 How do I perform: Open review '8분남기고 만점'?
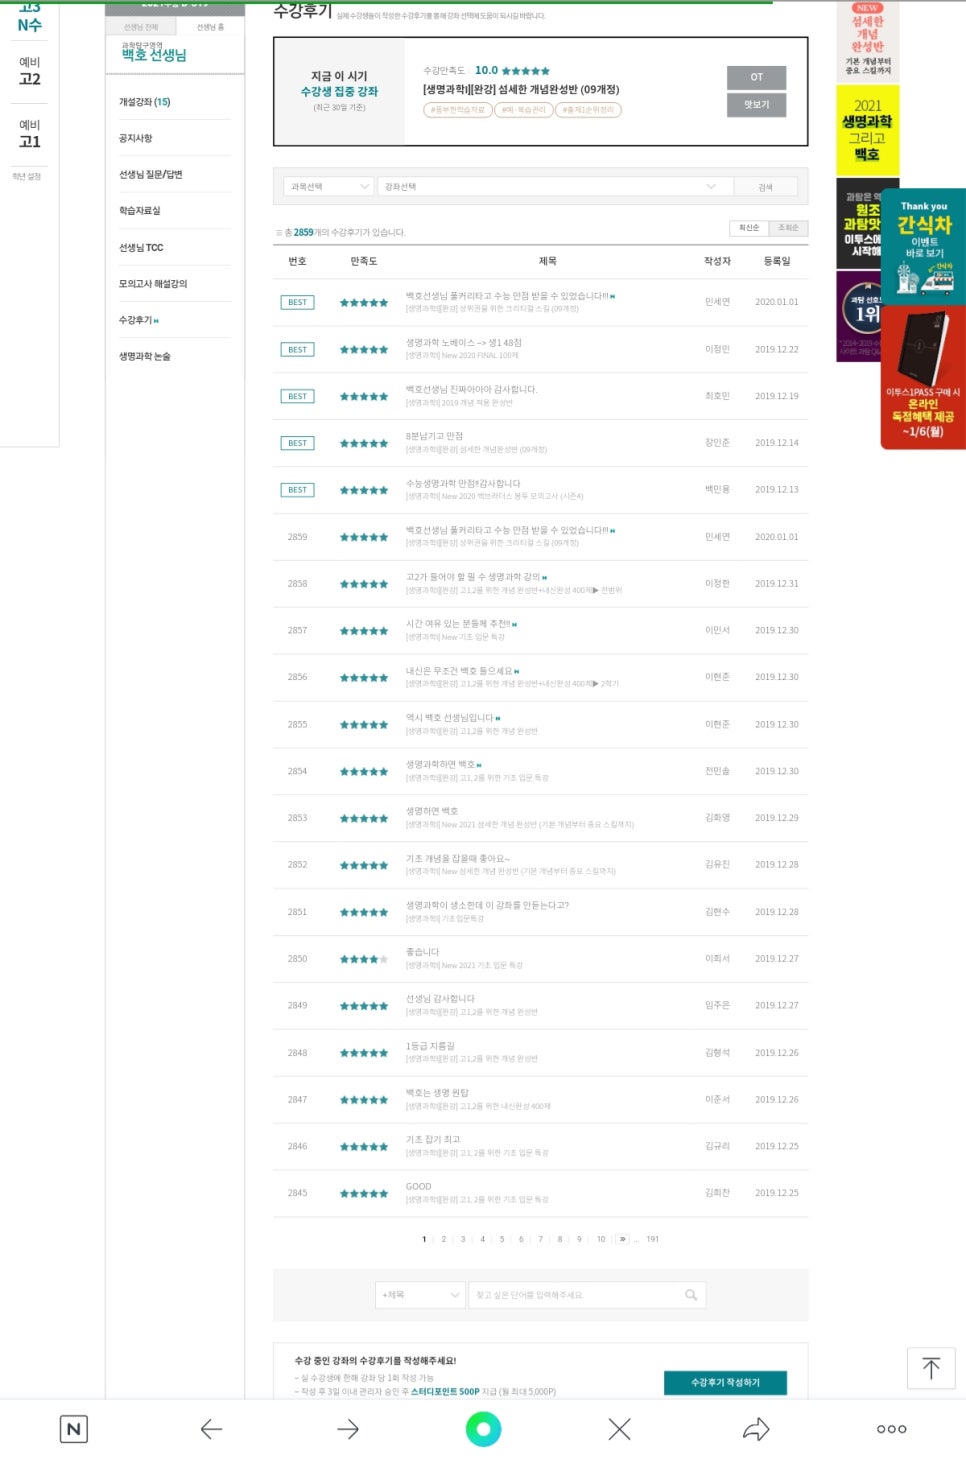tap(434, 436)
